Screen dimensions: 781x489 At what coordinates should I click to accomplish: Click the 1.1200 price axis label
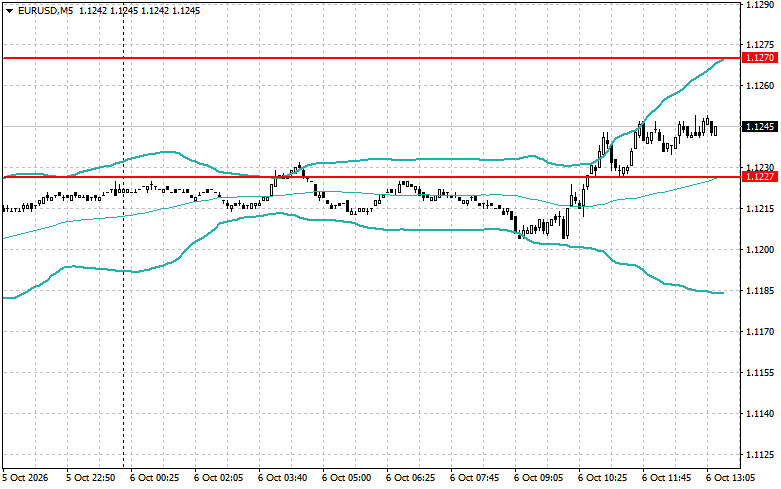pyautogui.click(x=760, y=249)
